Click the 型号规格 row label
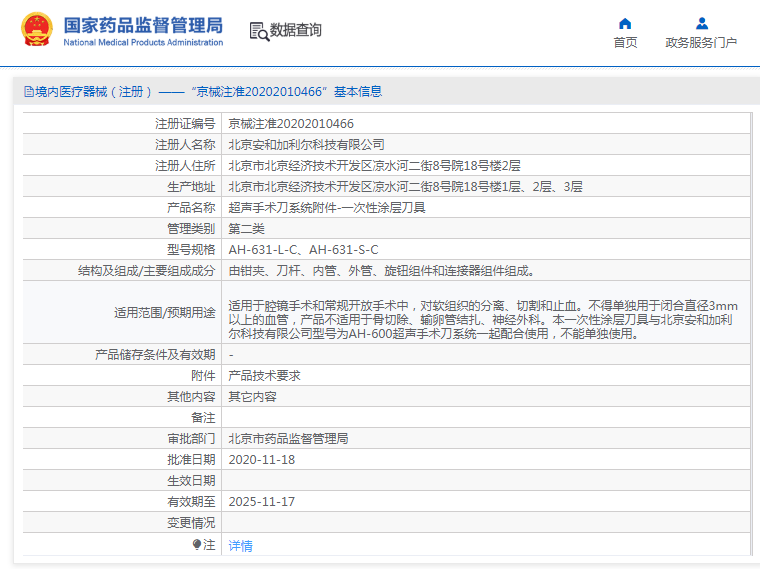This screenshot has width=760, height=569. tap(191, 250)
